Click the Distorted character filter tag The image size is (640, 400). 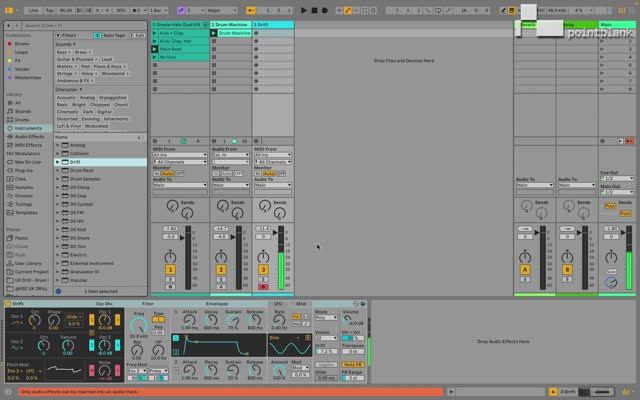[67, 119]
